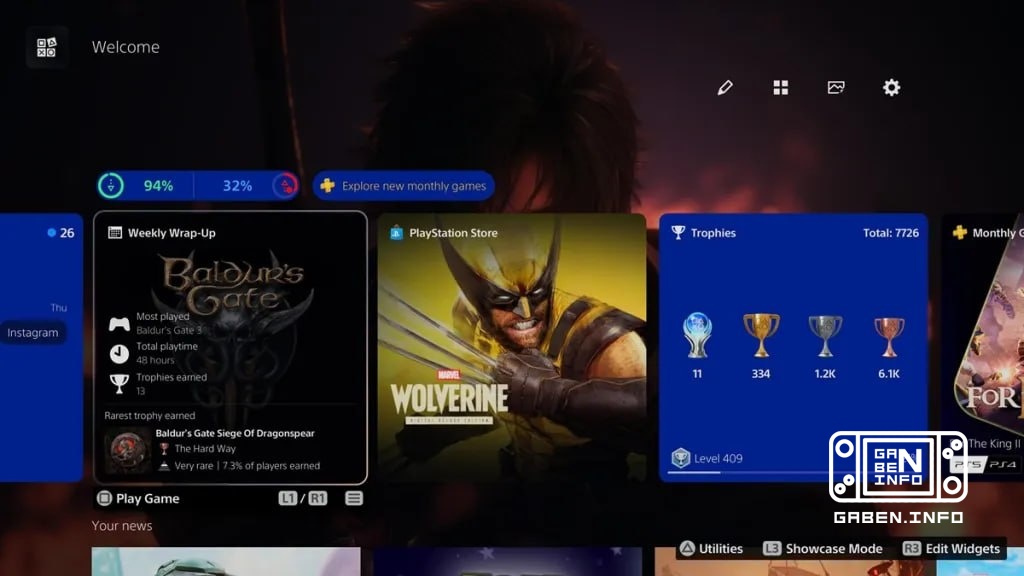Click the PlayStation Plus icon in Explore pill
The height and width of the screenshot is (576, 1024).
[x=327, y=186]
